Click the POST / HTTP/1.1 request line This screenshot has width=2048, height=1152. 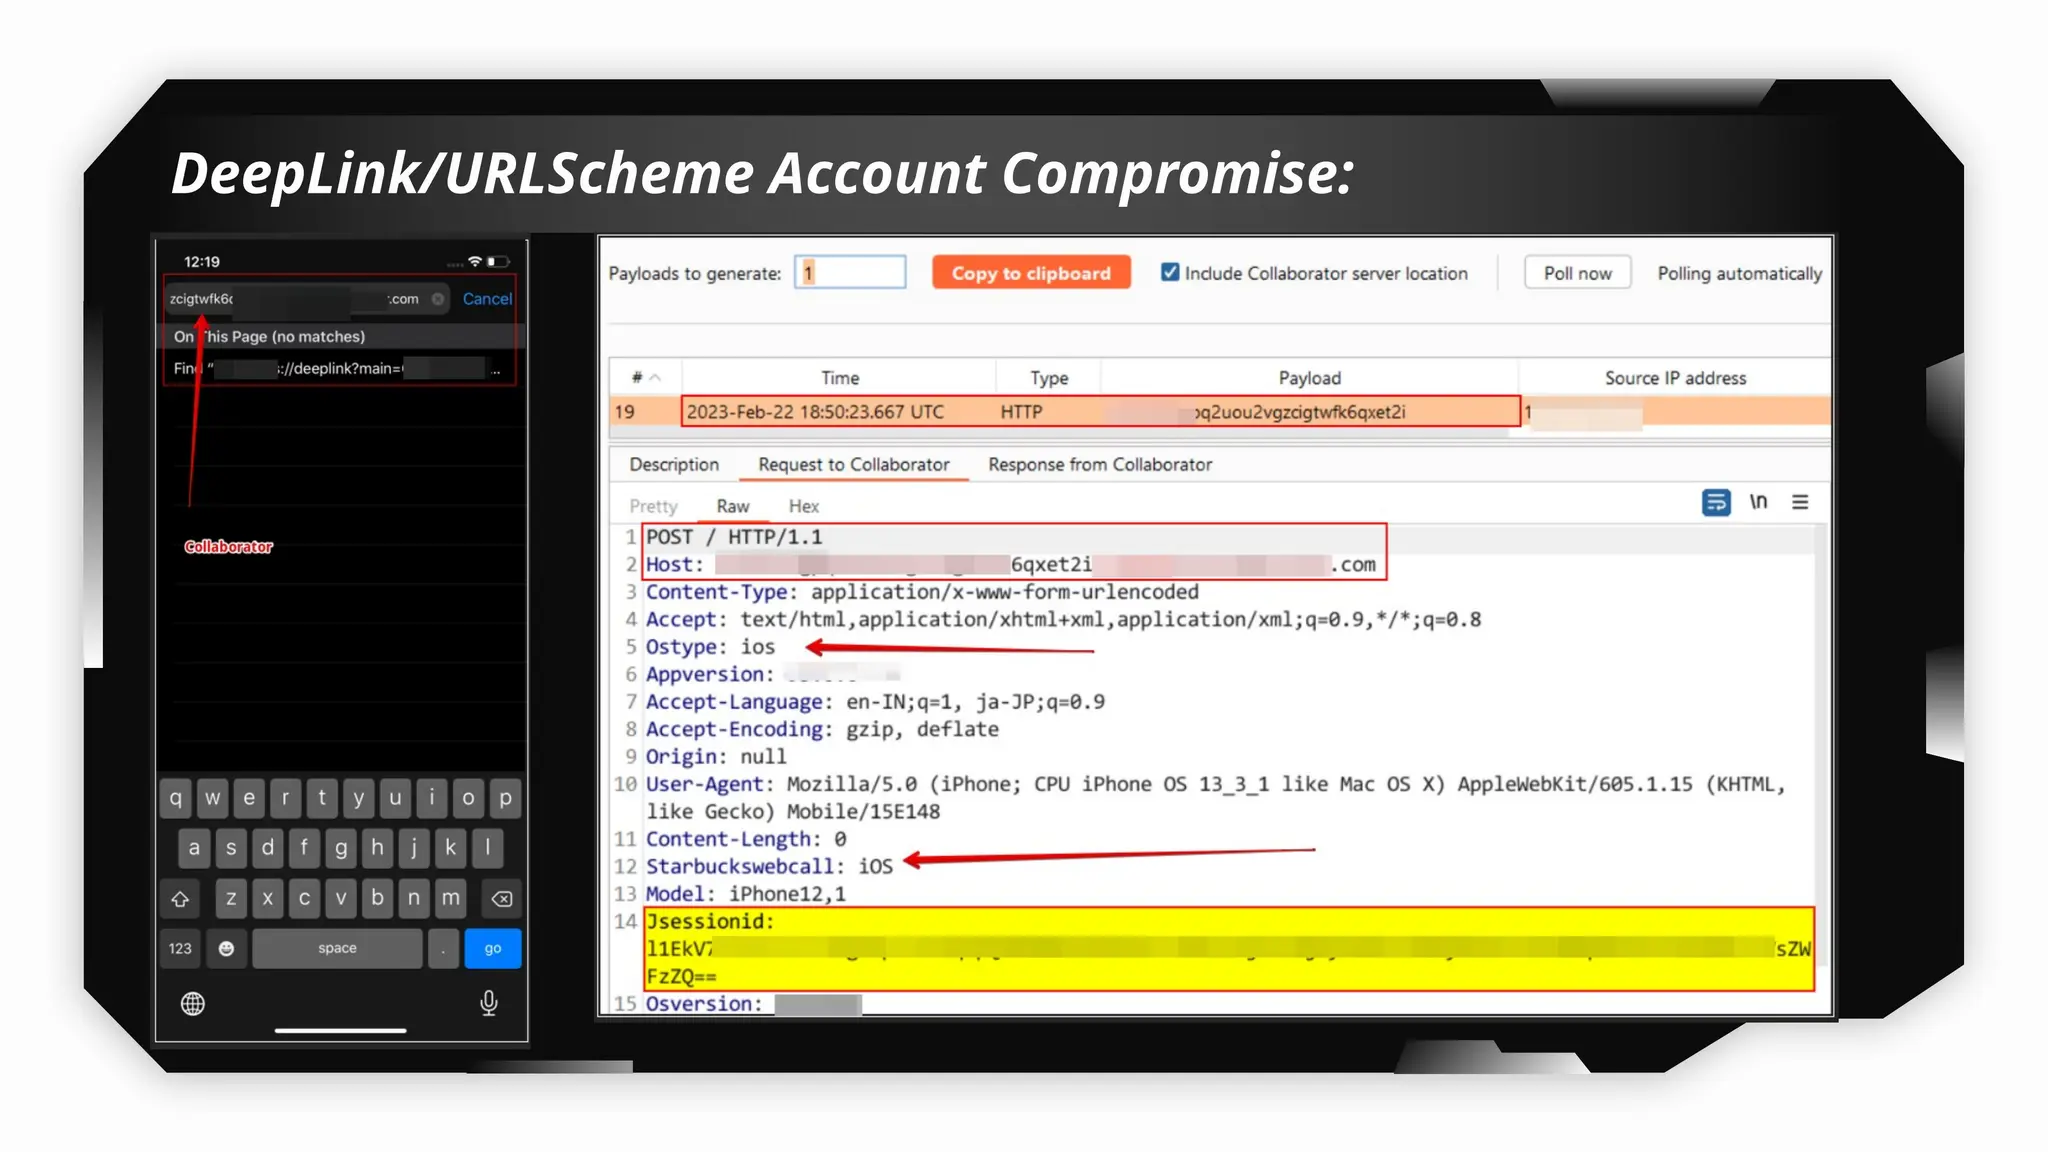pyautogui.click(x=734, y=537)
